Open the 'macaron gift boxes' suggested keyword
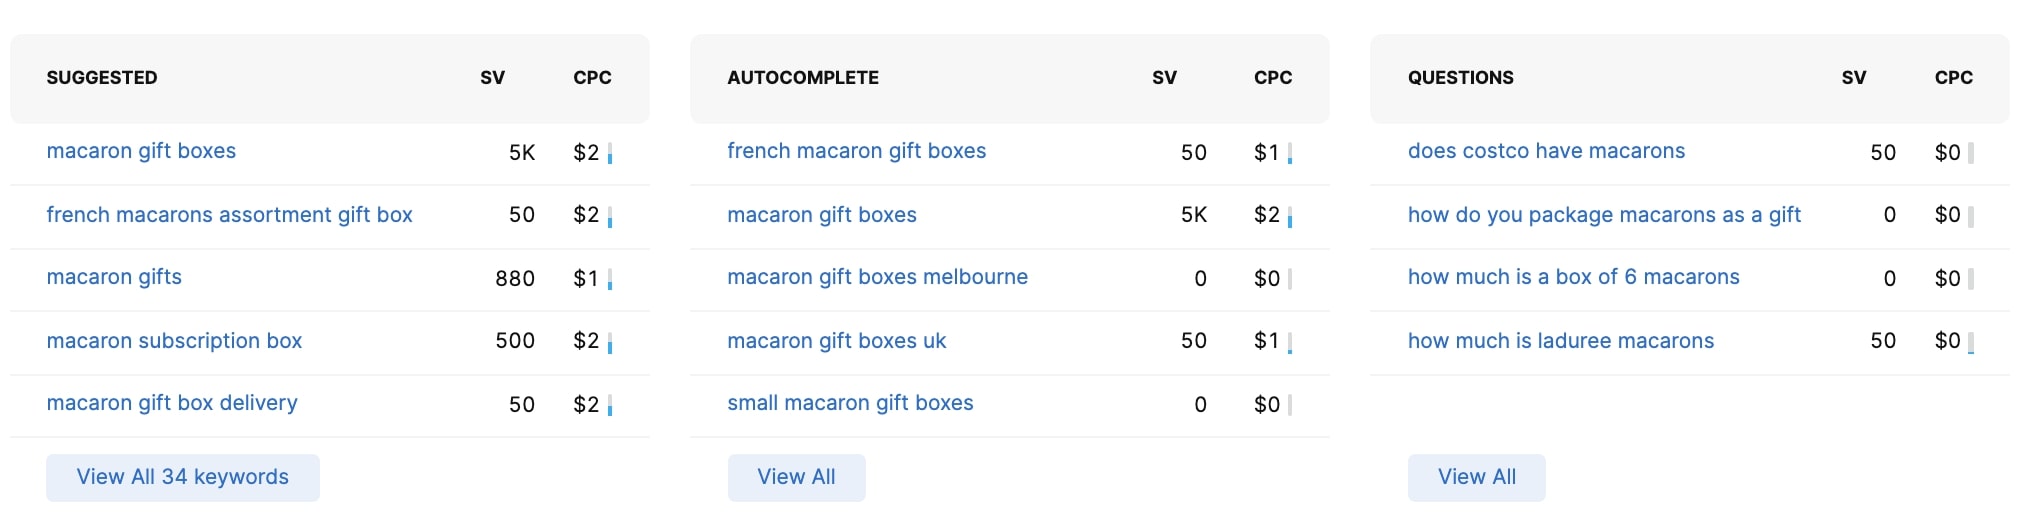2026x530 pixels. (x=141, y=151)
